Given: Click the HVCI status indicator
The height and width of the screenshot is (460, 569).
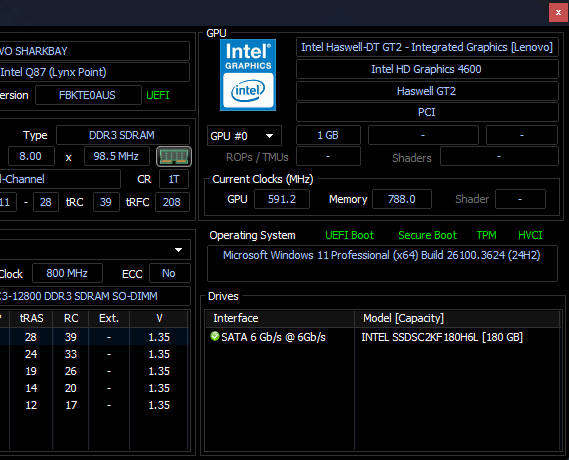Looking at the screenshot, I should pos(530,235).
